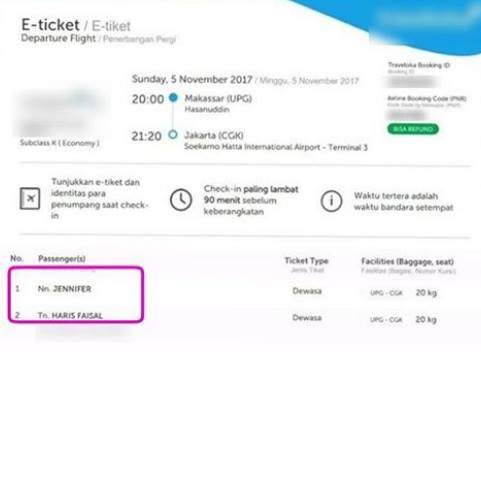Click the Sunday, 5 November 2017 date
This screenshot has width=481, height=497.
point(192,79)
